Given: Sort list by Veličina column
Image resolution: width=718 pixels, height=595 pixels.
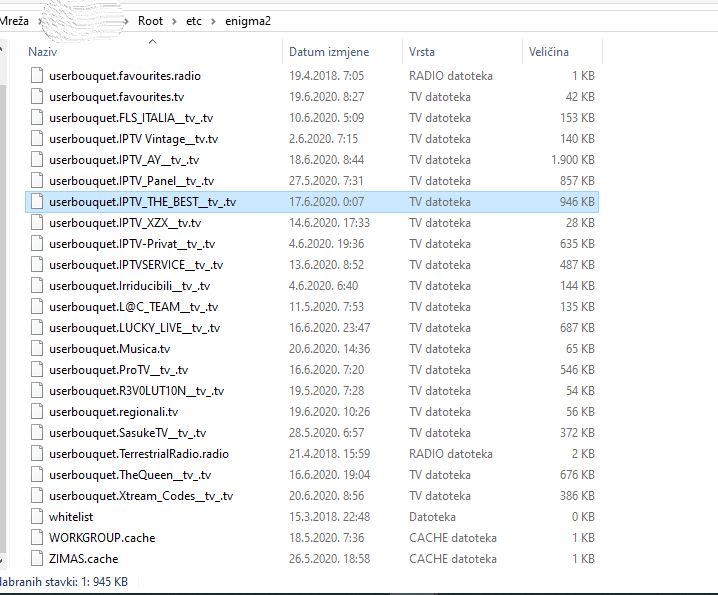Looking at the screenshot, I should [548, 52].
